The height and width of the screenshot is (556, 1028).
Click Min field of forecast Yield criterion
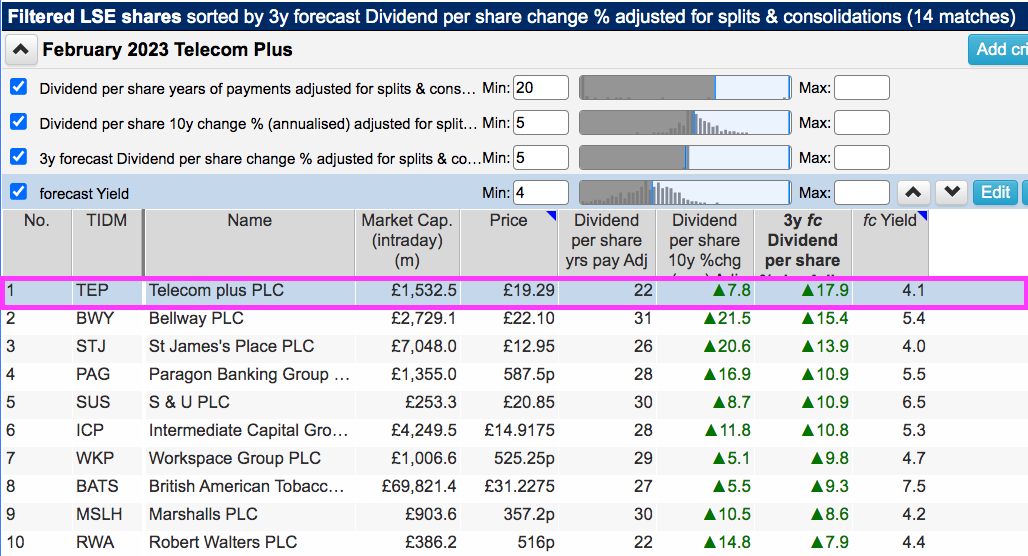[x=541, y=193]
